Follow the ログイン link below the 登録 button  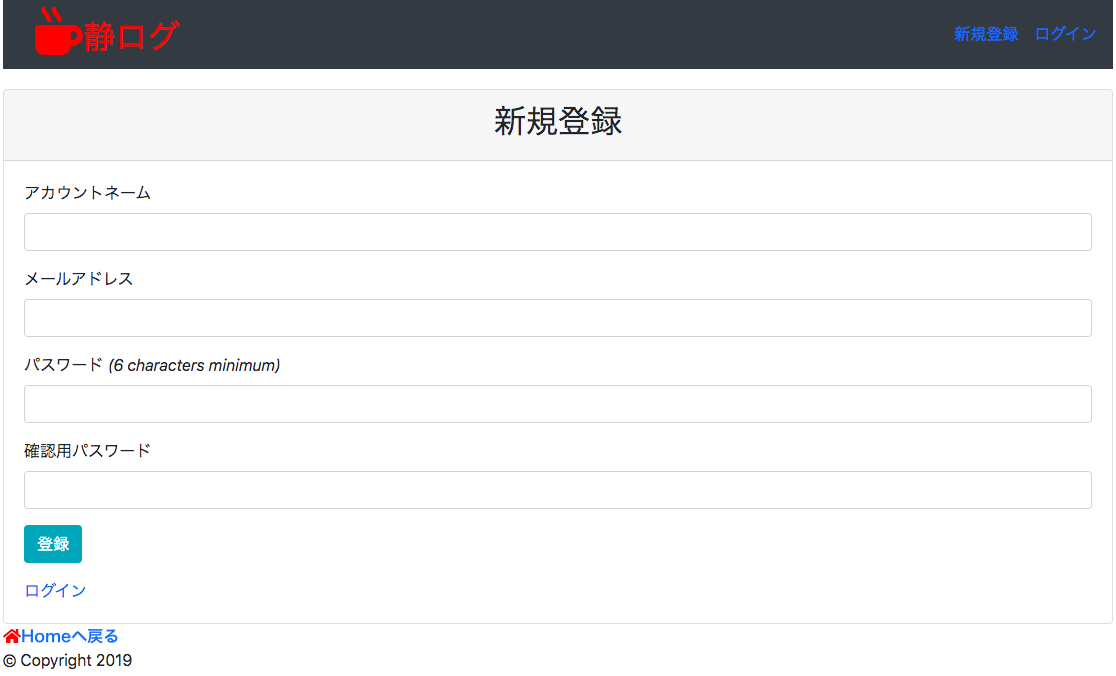[x=55, y=591]
